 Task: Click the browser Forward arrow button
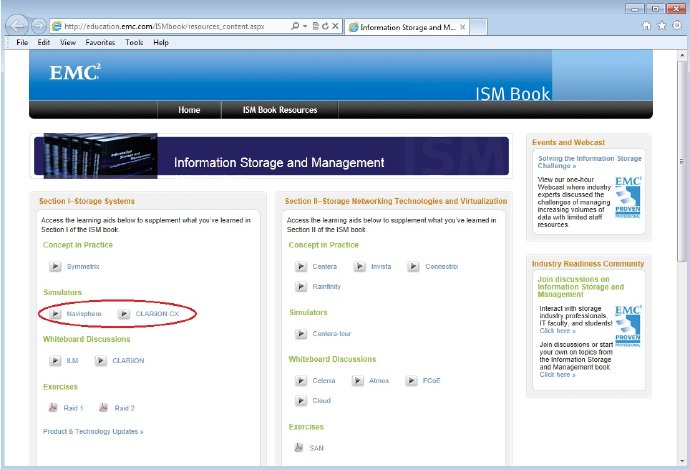(39, 26)
